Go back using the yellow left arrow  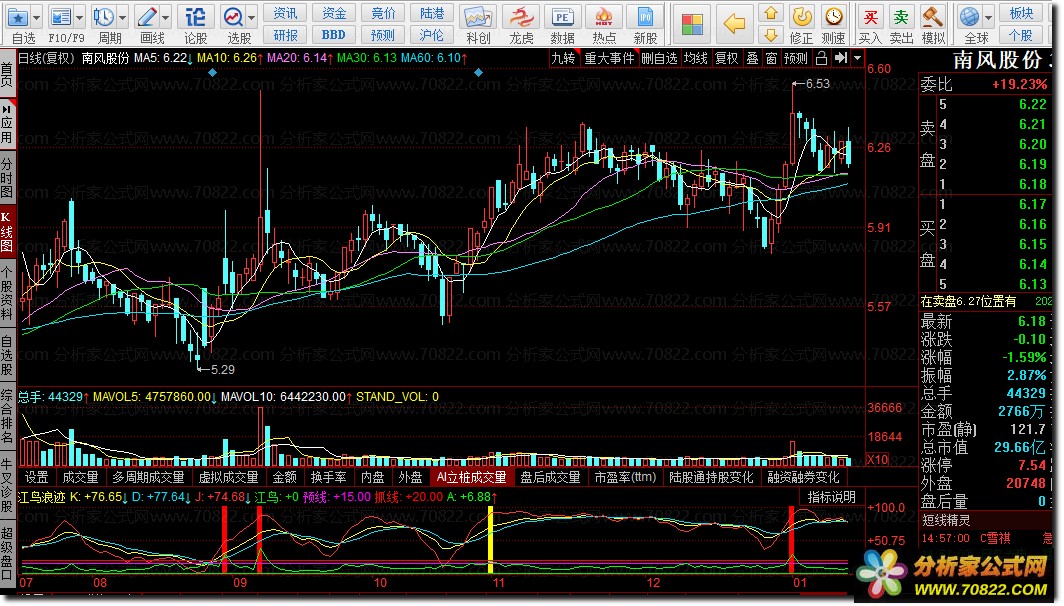pyautogui.click(x=734, y=24)
